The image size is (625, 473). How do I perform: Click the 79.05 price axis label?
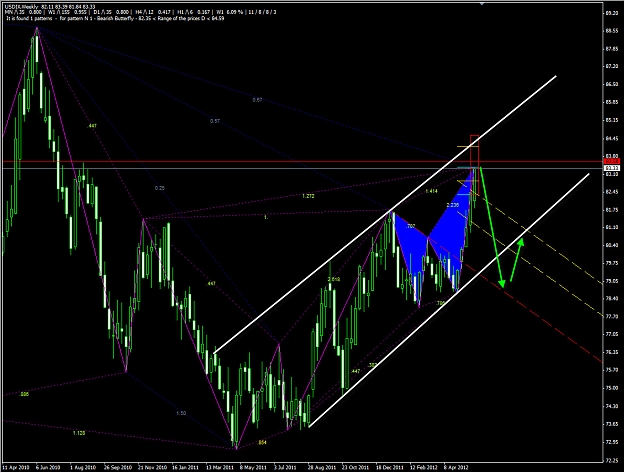(611, 281)
